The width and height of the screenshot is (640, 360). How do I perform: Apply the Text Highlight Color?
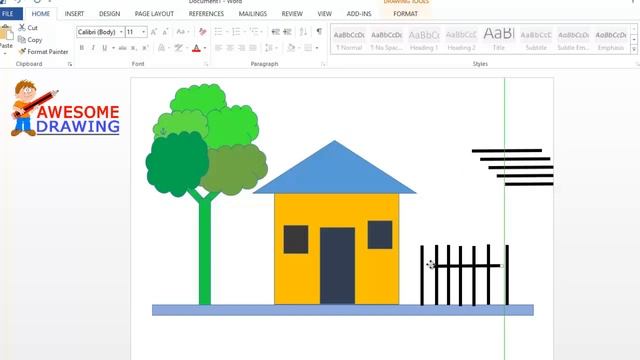178,48
